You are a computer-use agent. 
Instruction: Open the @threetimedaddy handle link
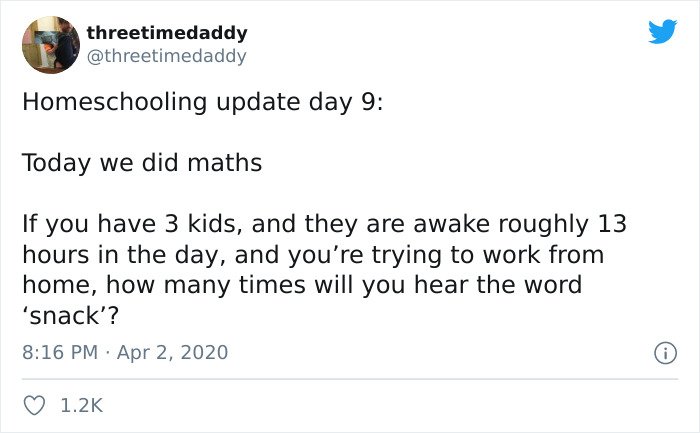click(166, 56)
